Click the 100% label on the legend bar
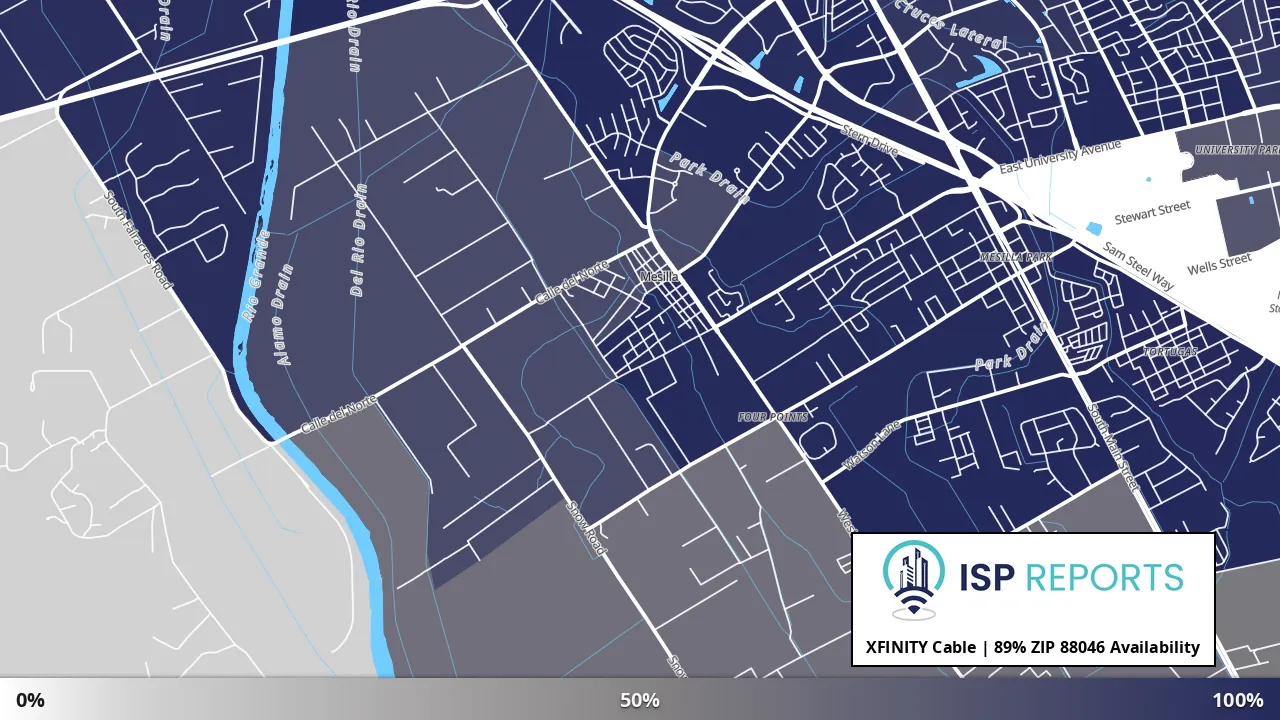This screenshot has width=1280, height=720. (x=1238, y=700)
